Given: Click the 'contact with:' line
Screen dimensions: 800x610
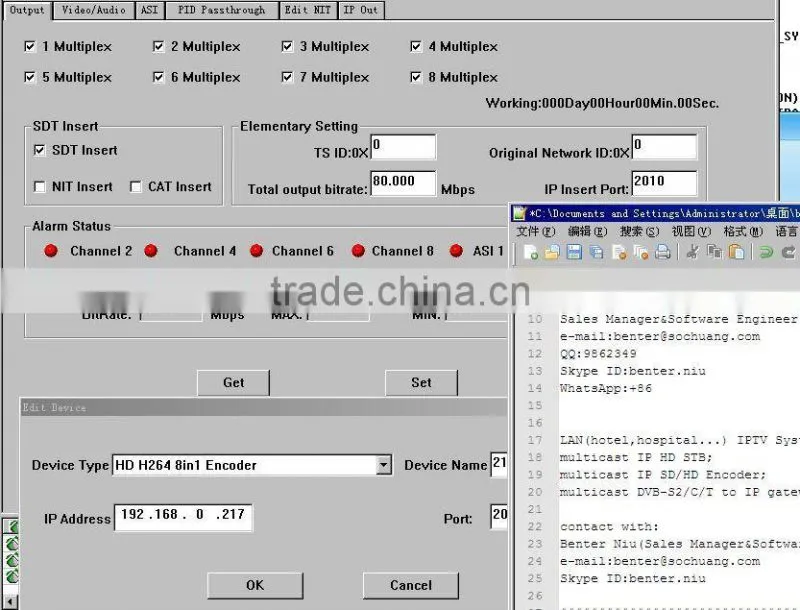Looking at the screenshot, I should click(x=609, y=527).
